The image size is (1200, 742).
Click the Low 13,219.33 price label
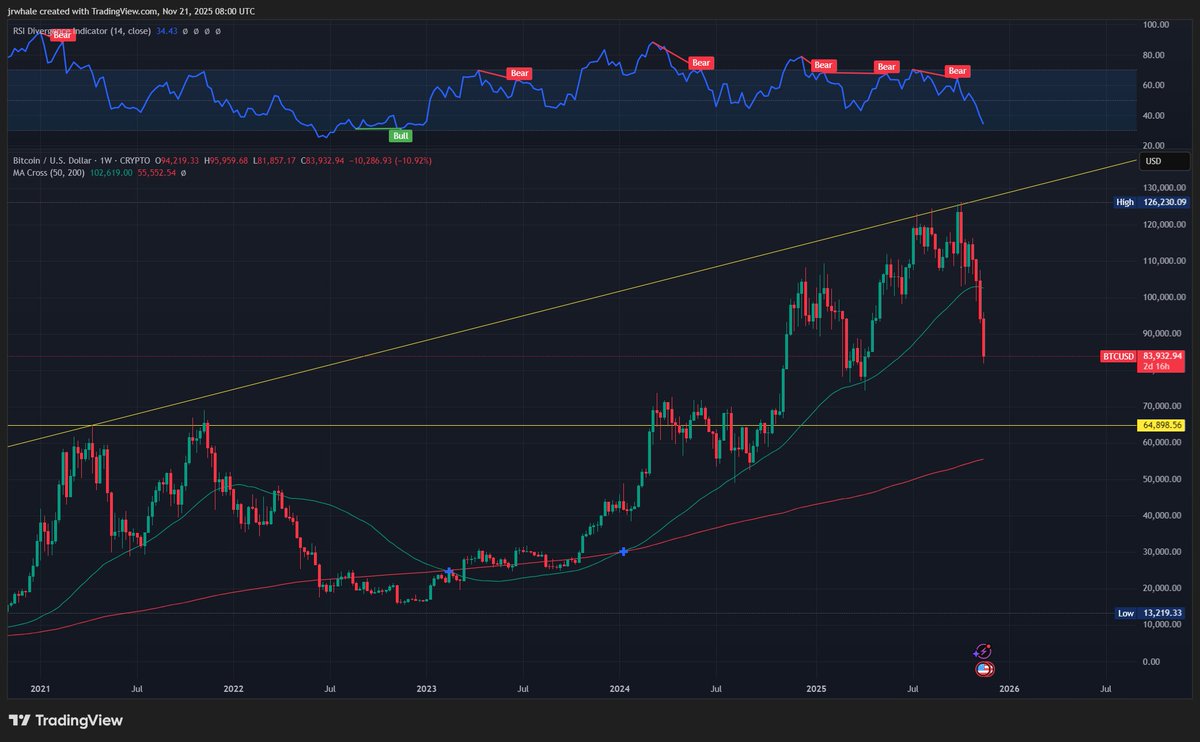(1152, 613)
